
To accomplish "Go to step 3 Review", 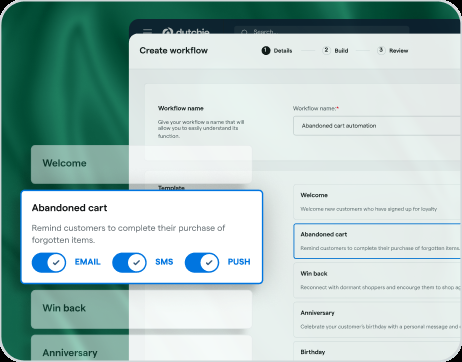I will 392,50.
